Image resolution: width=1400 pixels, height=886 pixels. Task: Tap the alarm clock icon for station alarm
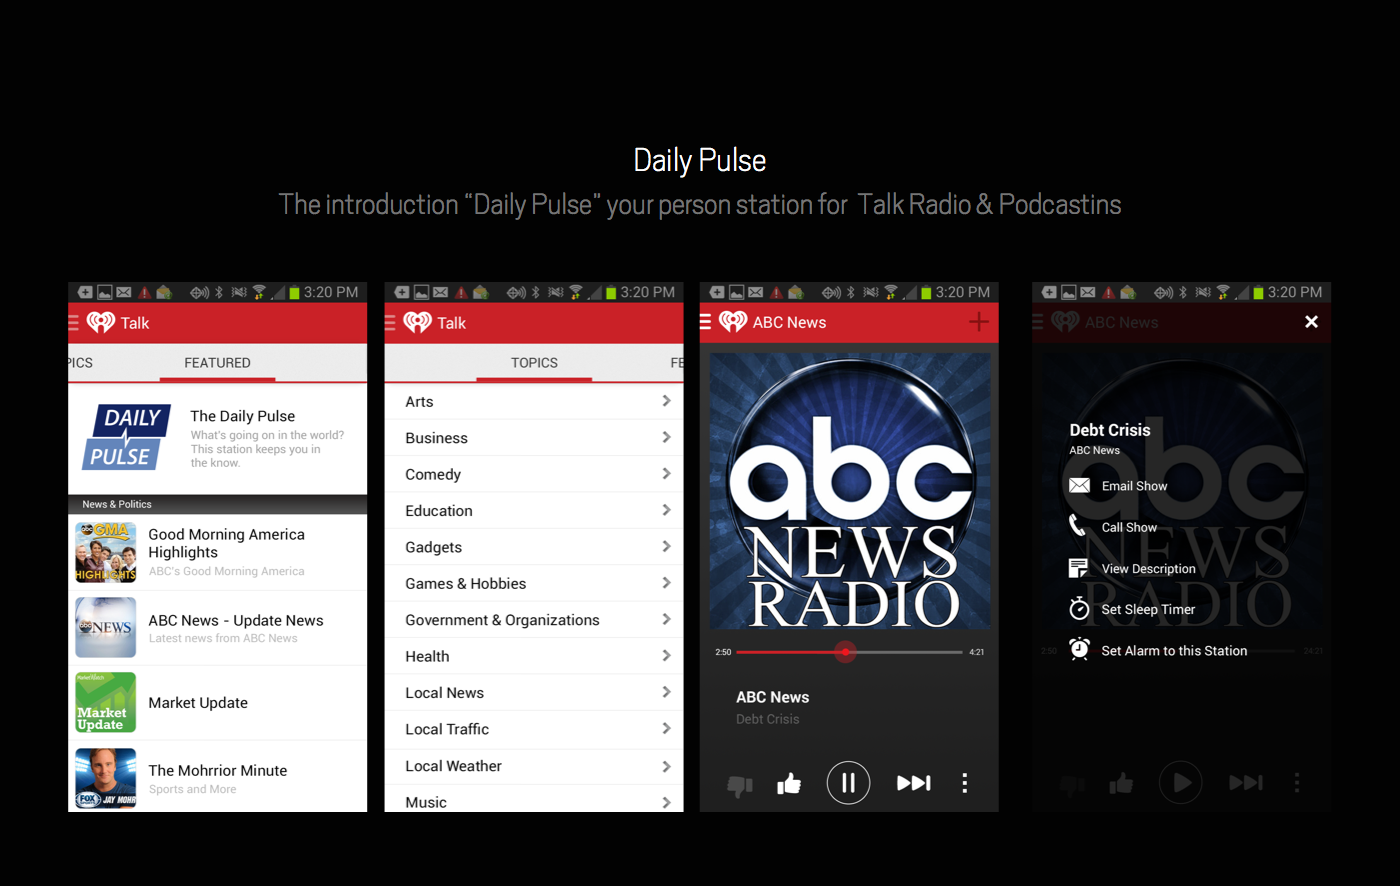coord(1079,649)
